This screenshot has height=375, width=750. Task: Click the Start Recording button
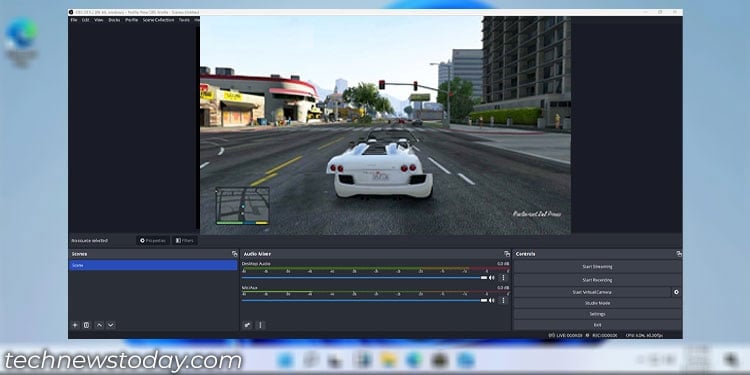597,280
